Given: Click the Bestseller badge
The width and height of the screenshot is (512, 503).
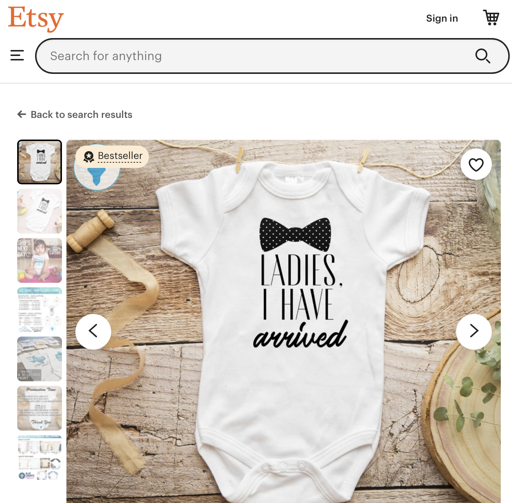Looking at the screenshot, I should pos(112,156).
